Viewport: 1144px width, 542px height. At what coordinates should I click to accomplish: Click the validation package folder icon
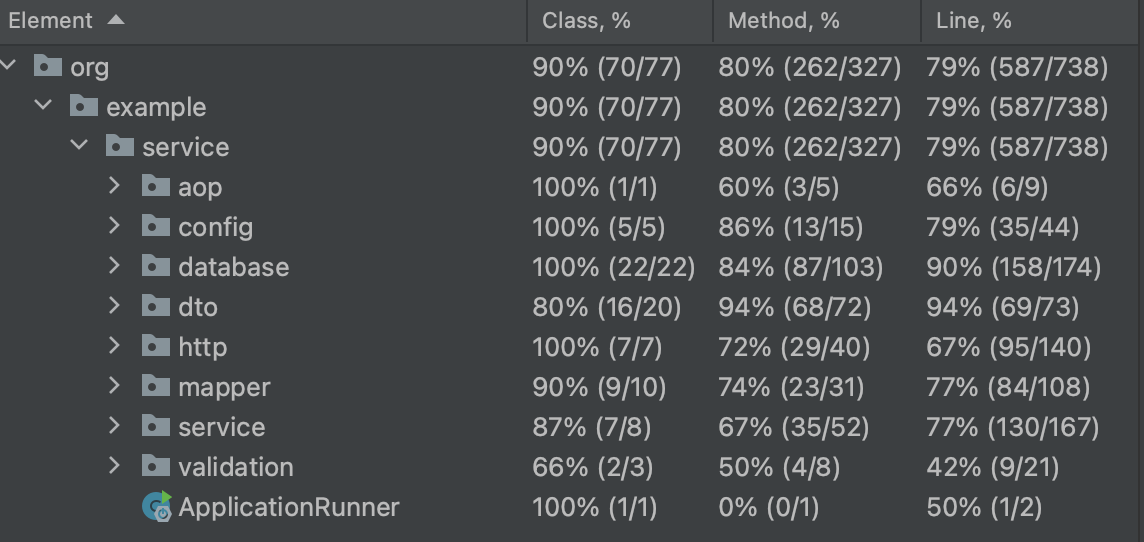[155, 466]
